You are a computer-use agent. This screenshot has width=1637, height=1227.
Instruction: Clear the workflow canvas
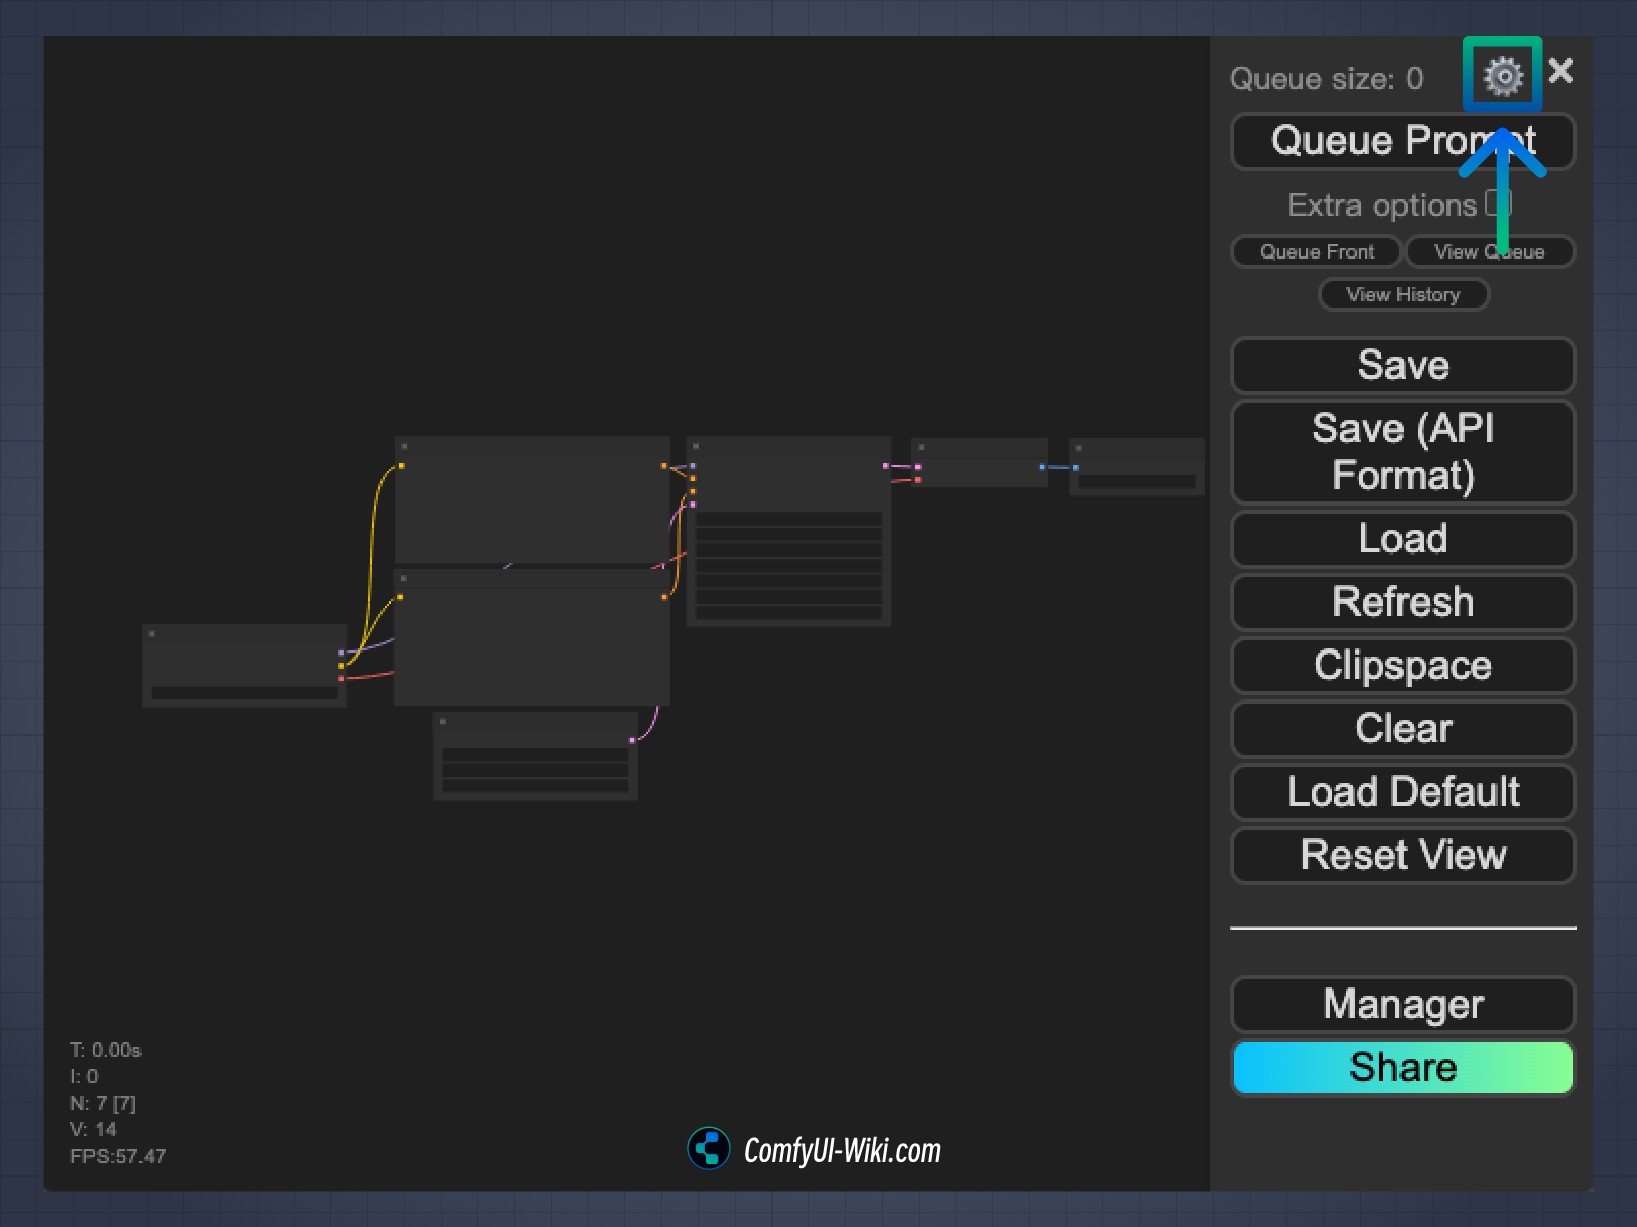pos(1402,729)
